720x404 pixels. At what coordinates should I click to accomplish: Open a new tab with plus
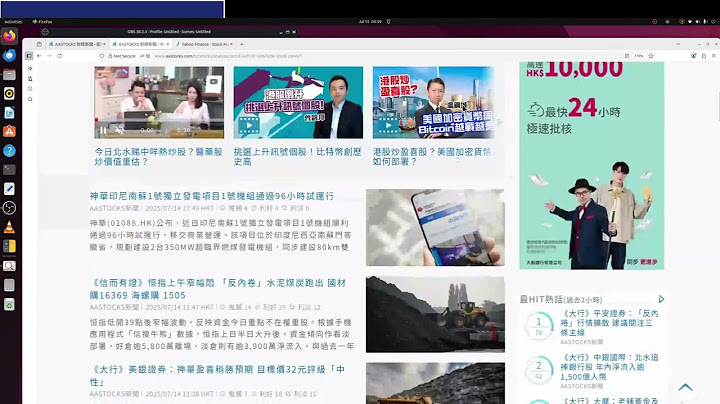(242, 44)
